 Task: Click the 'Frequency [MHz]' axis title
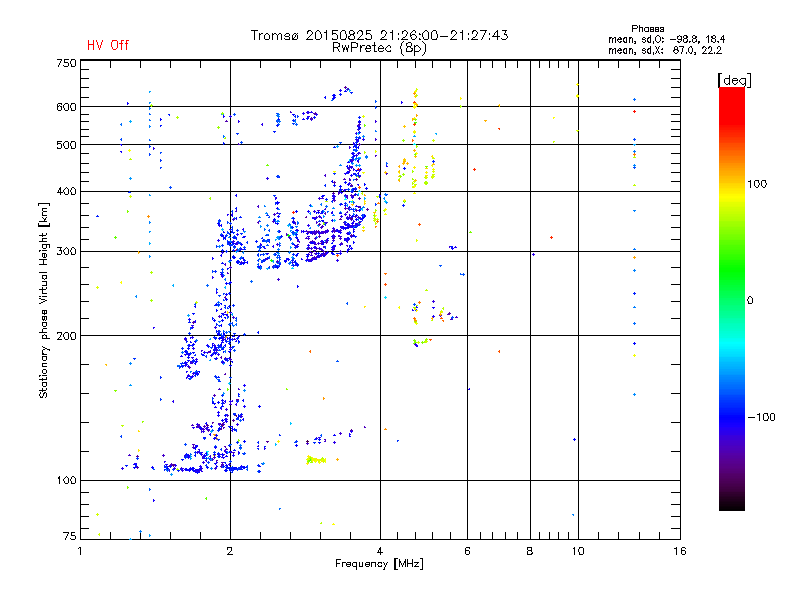click(x=379, y=564)
